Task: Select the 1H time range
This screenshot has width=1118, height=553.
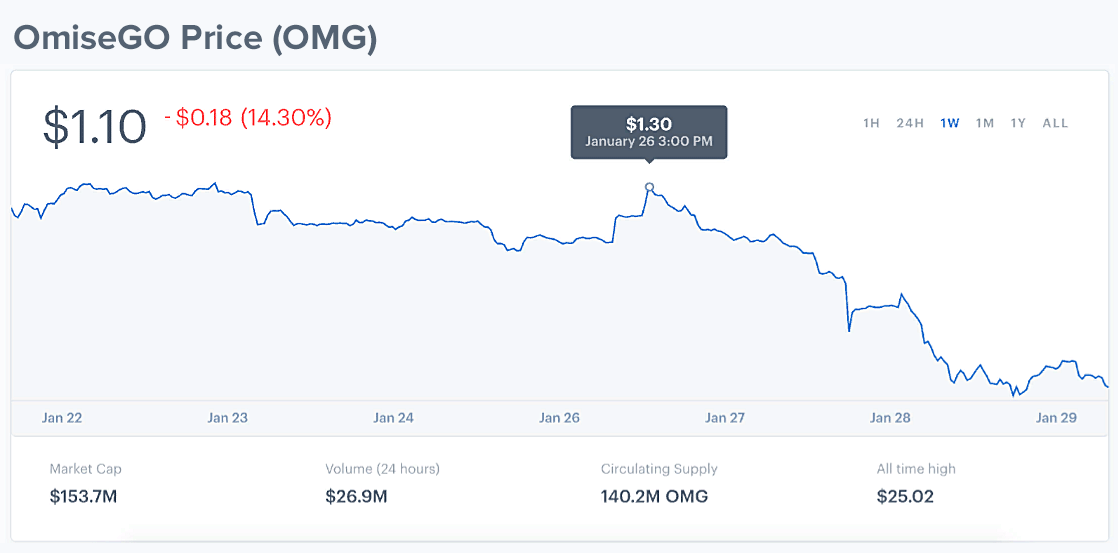Action: point(871,123)
